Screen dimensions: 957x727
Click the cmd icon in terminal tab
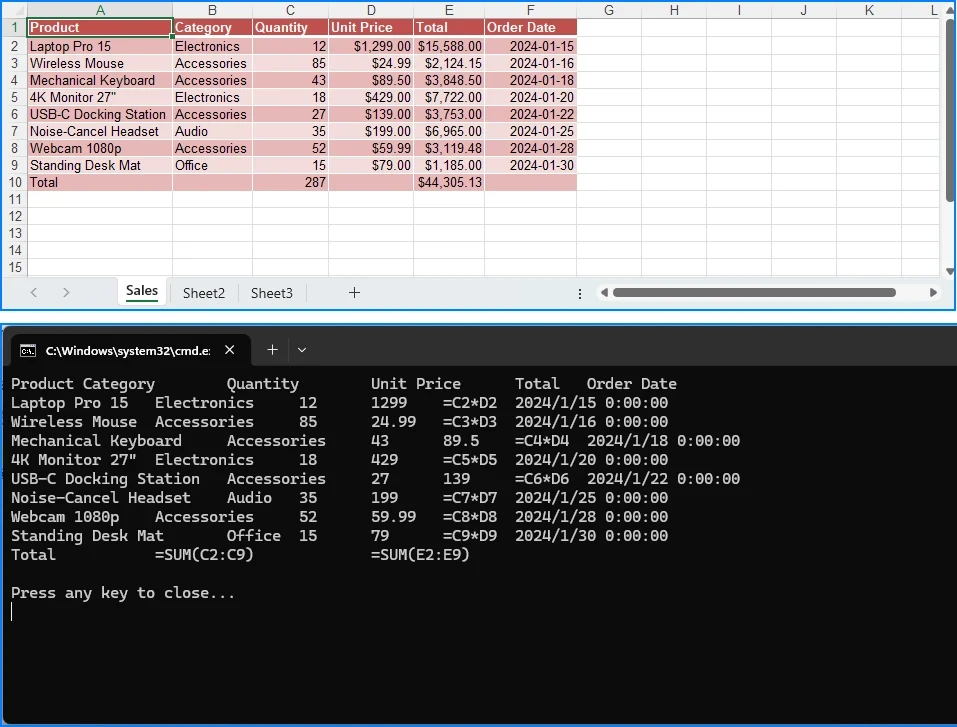pyautogui.click(x=27, y=350)
